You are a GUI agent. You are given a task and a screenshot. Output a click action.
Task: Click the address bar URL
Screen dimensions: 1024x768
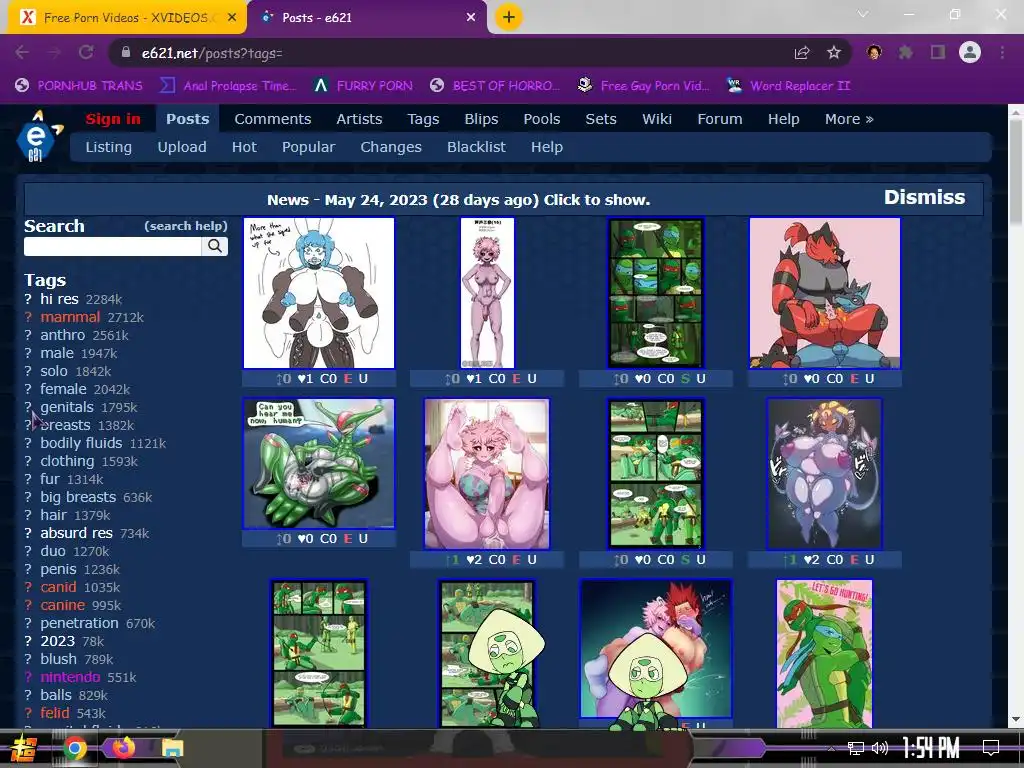tap(212, 53)
